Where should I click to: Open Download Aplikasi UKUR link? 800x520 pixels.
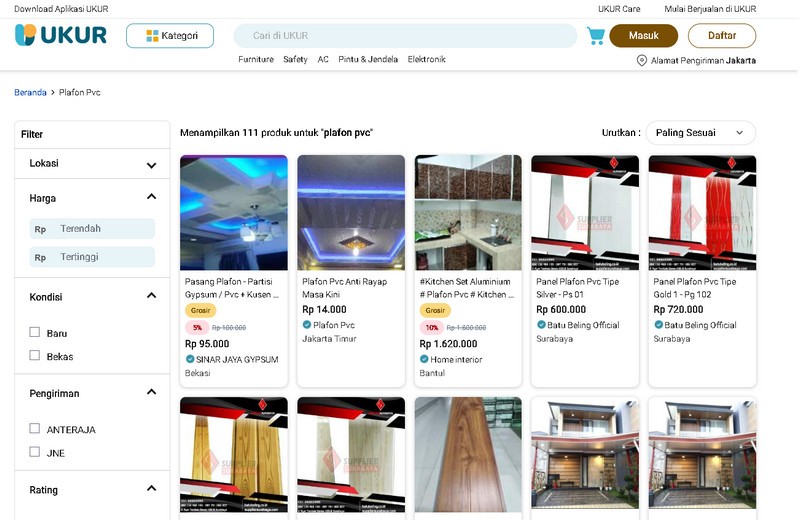[61, 9]
